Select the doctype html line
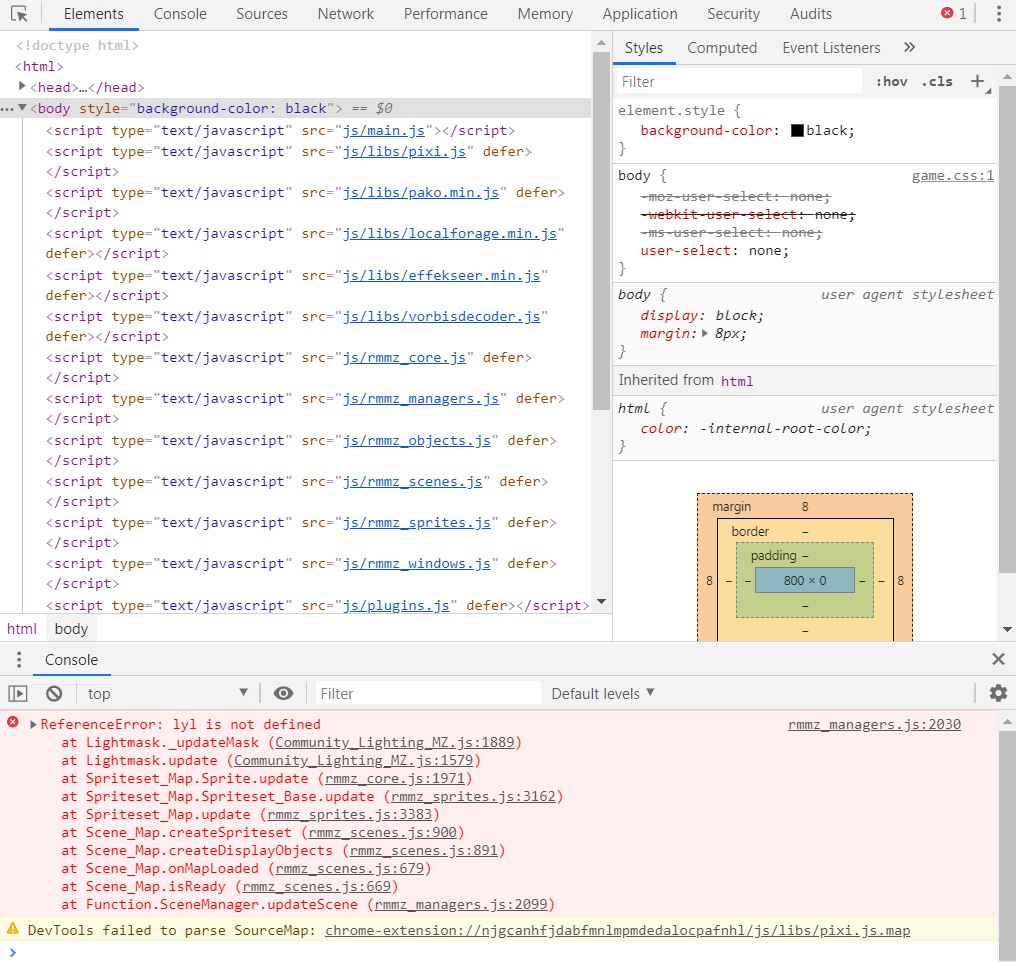The image size is (1016, 962). click(x=77, y=45)
